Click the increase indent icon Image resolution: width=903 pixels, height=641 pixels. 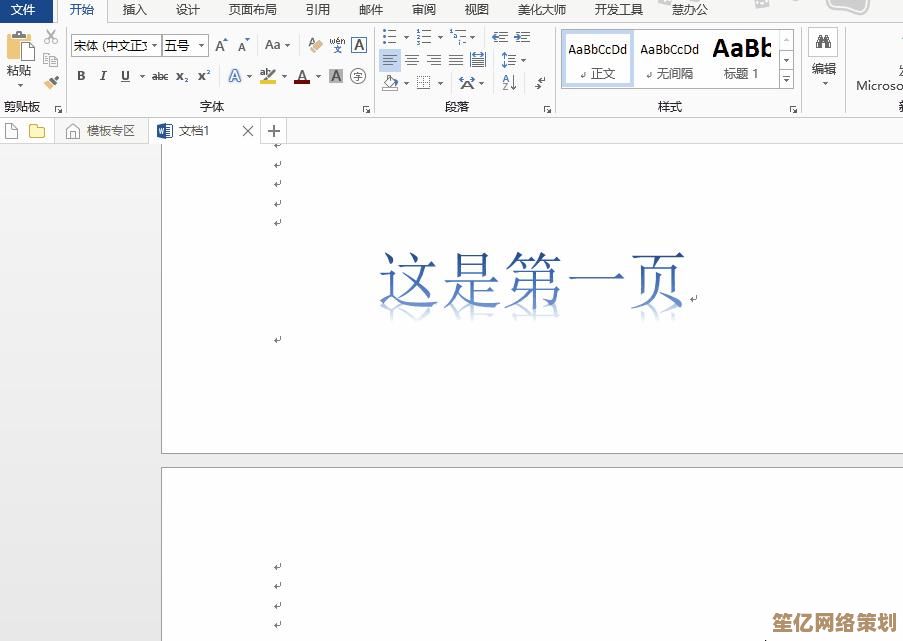(x=522, y=37)
